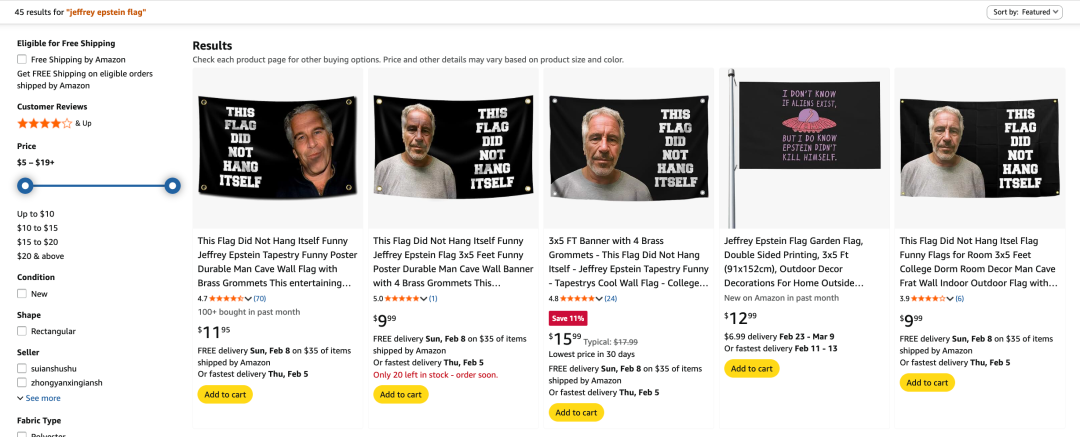
Task: Add the $12.99 garden flag to cart
Action: click(x=751, y=368)
